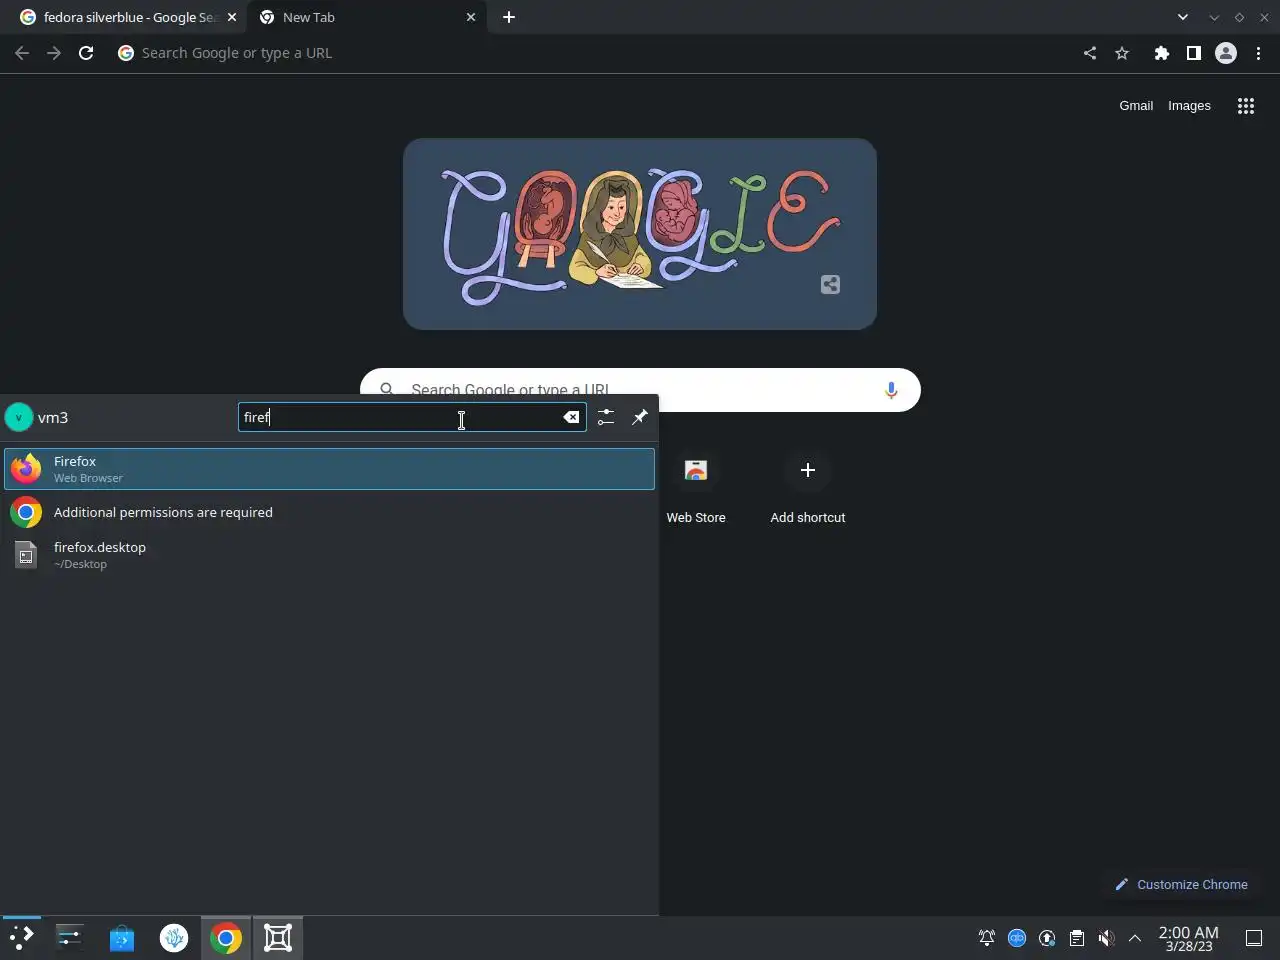Viewport: 1280px width, 960px height.
Task: Launch Firefox from the search results
Action: (x=329, y=469)
